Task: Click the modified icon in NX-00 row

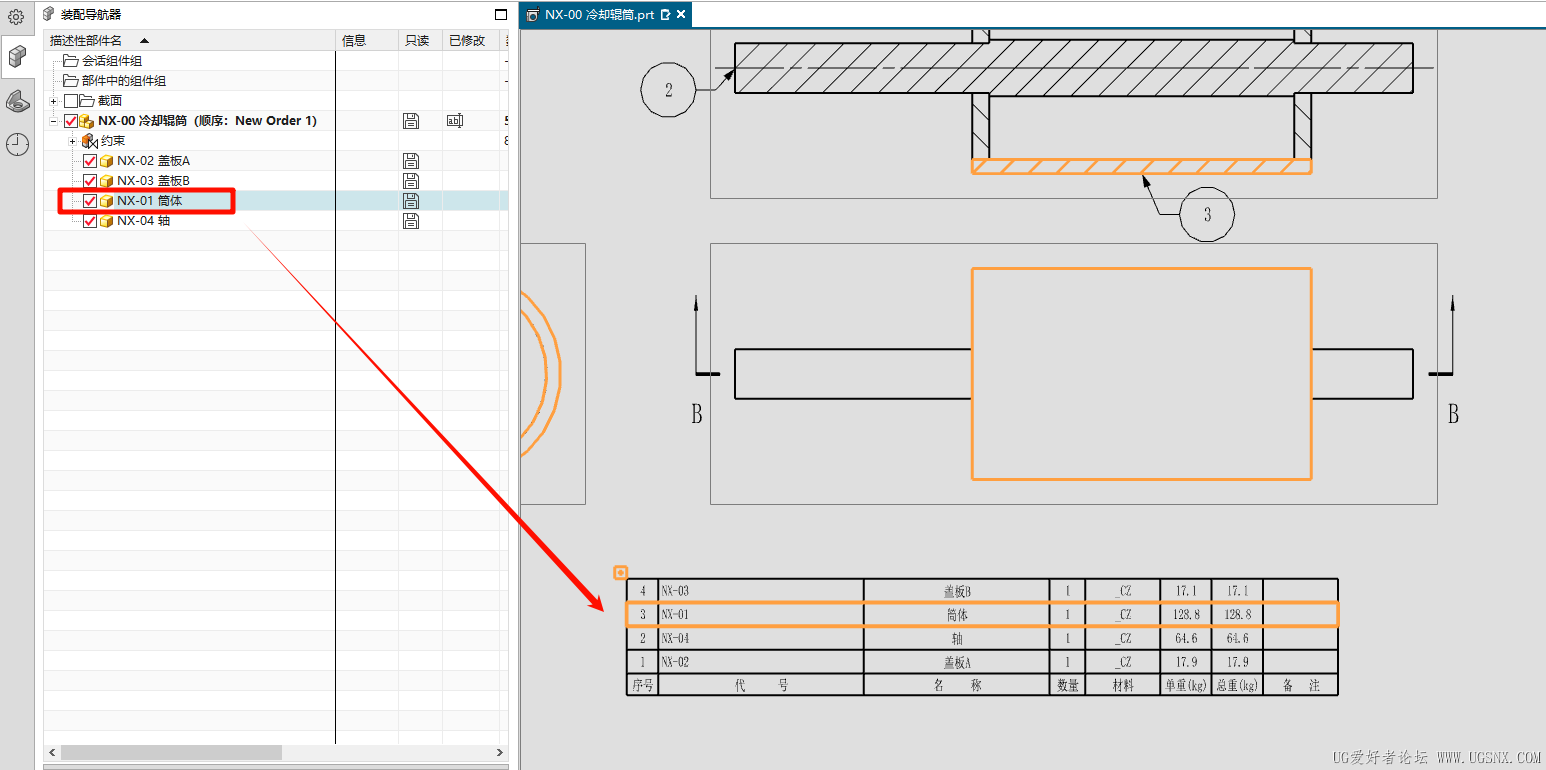Action: (455, 121)
